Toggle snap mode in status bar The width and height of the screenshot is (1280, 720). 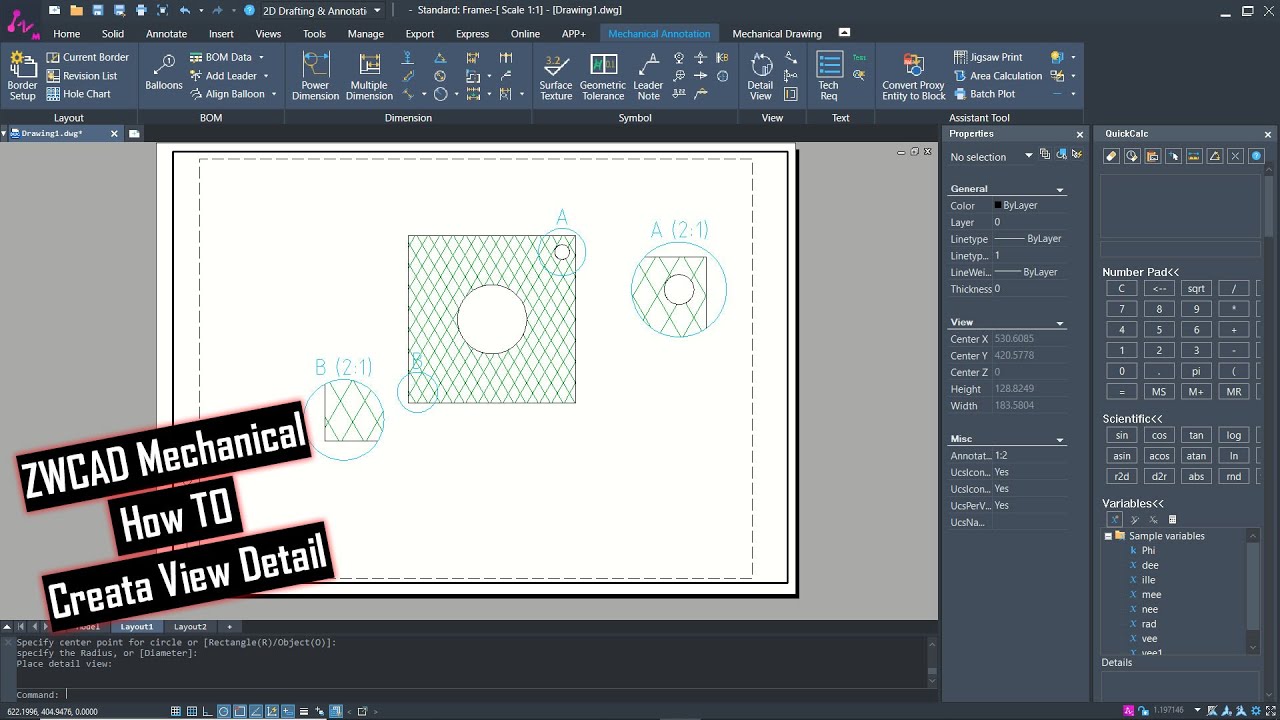pos(176,711)
